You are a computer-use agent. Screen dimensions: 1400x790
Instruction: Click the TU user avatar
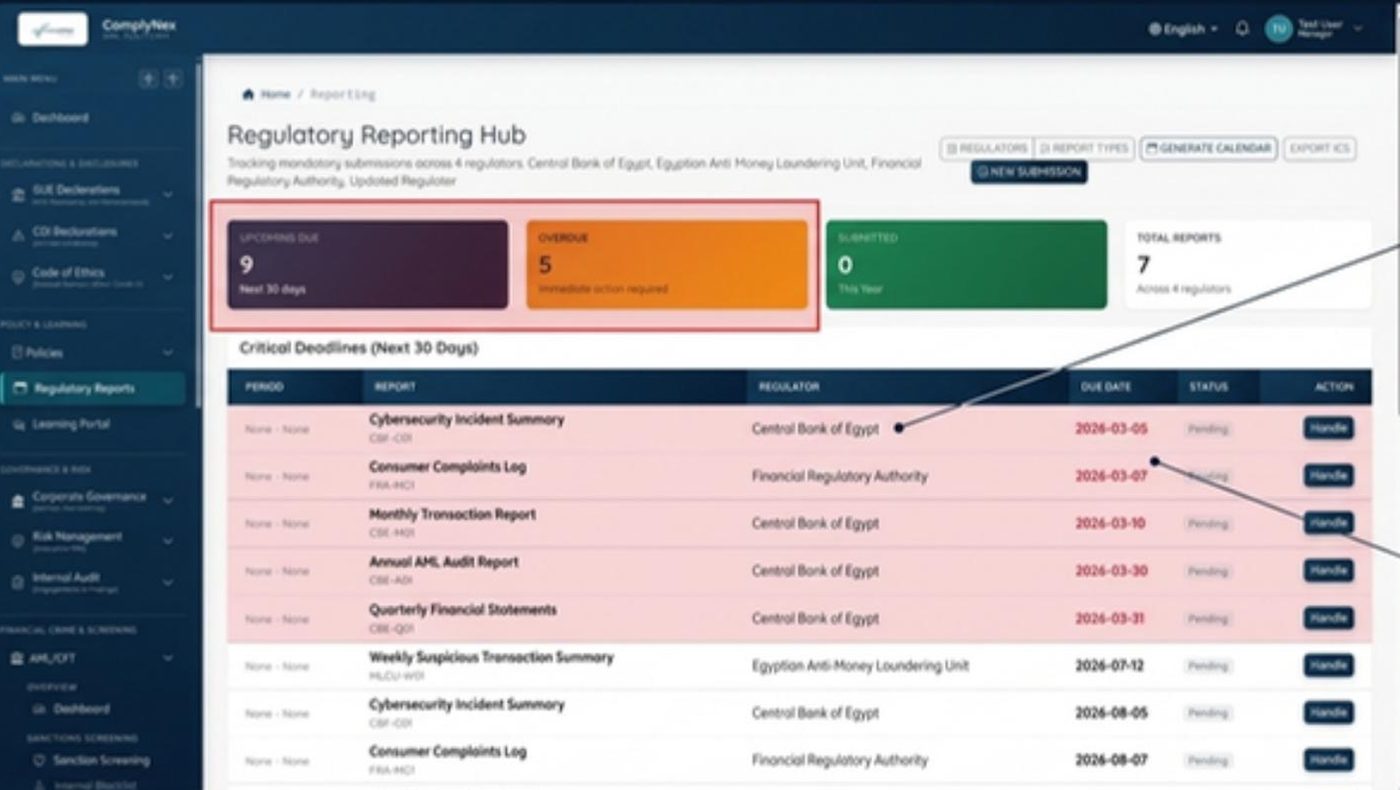[x=1278, y=29]
